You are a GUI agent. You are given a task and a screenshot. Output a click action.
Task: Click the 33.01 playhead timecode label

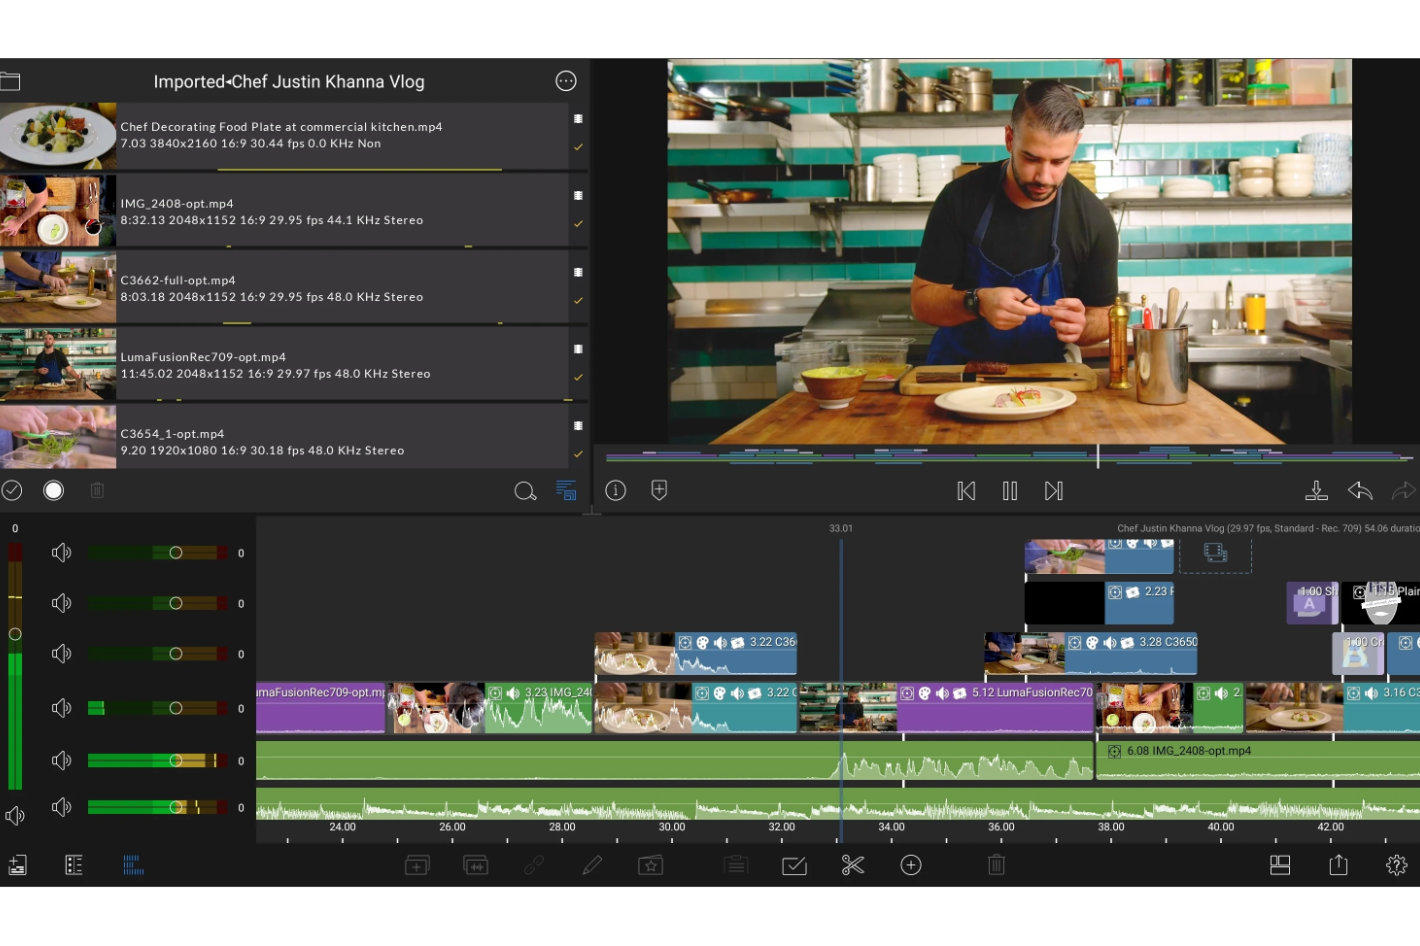click(x=841, y=528)
